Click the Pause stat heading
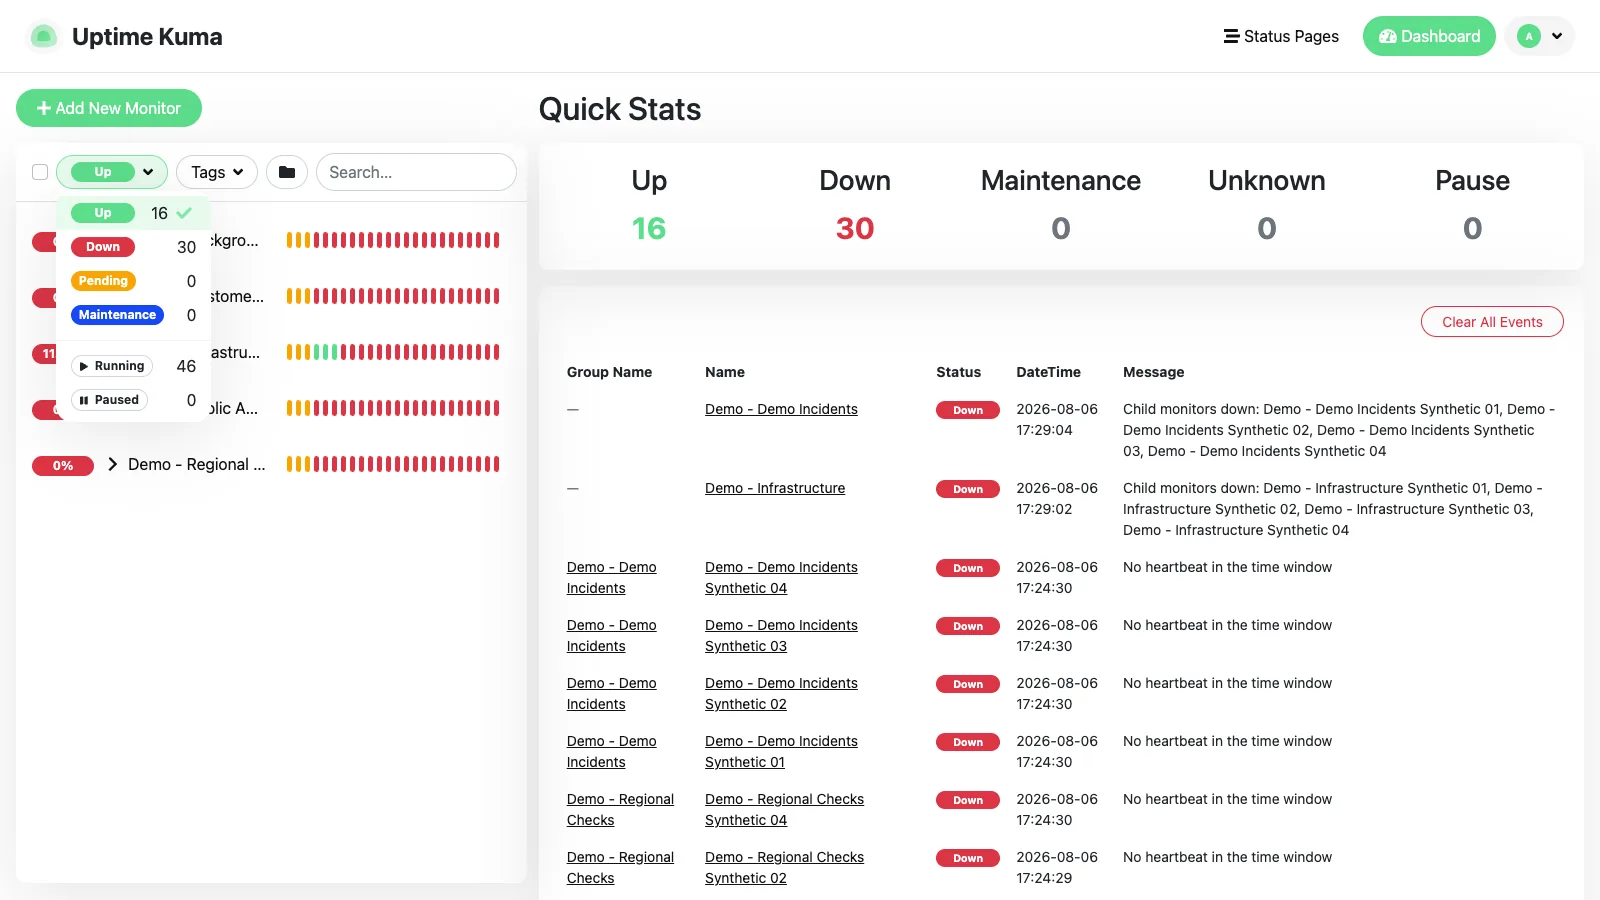 click(1472, 180)
